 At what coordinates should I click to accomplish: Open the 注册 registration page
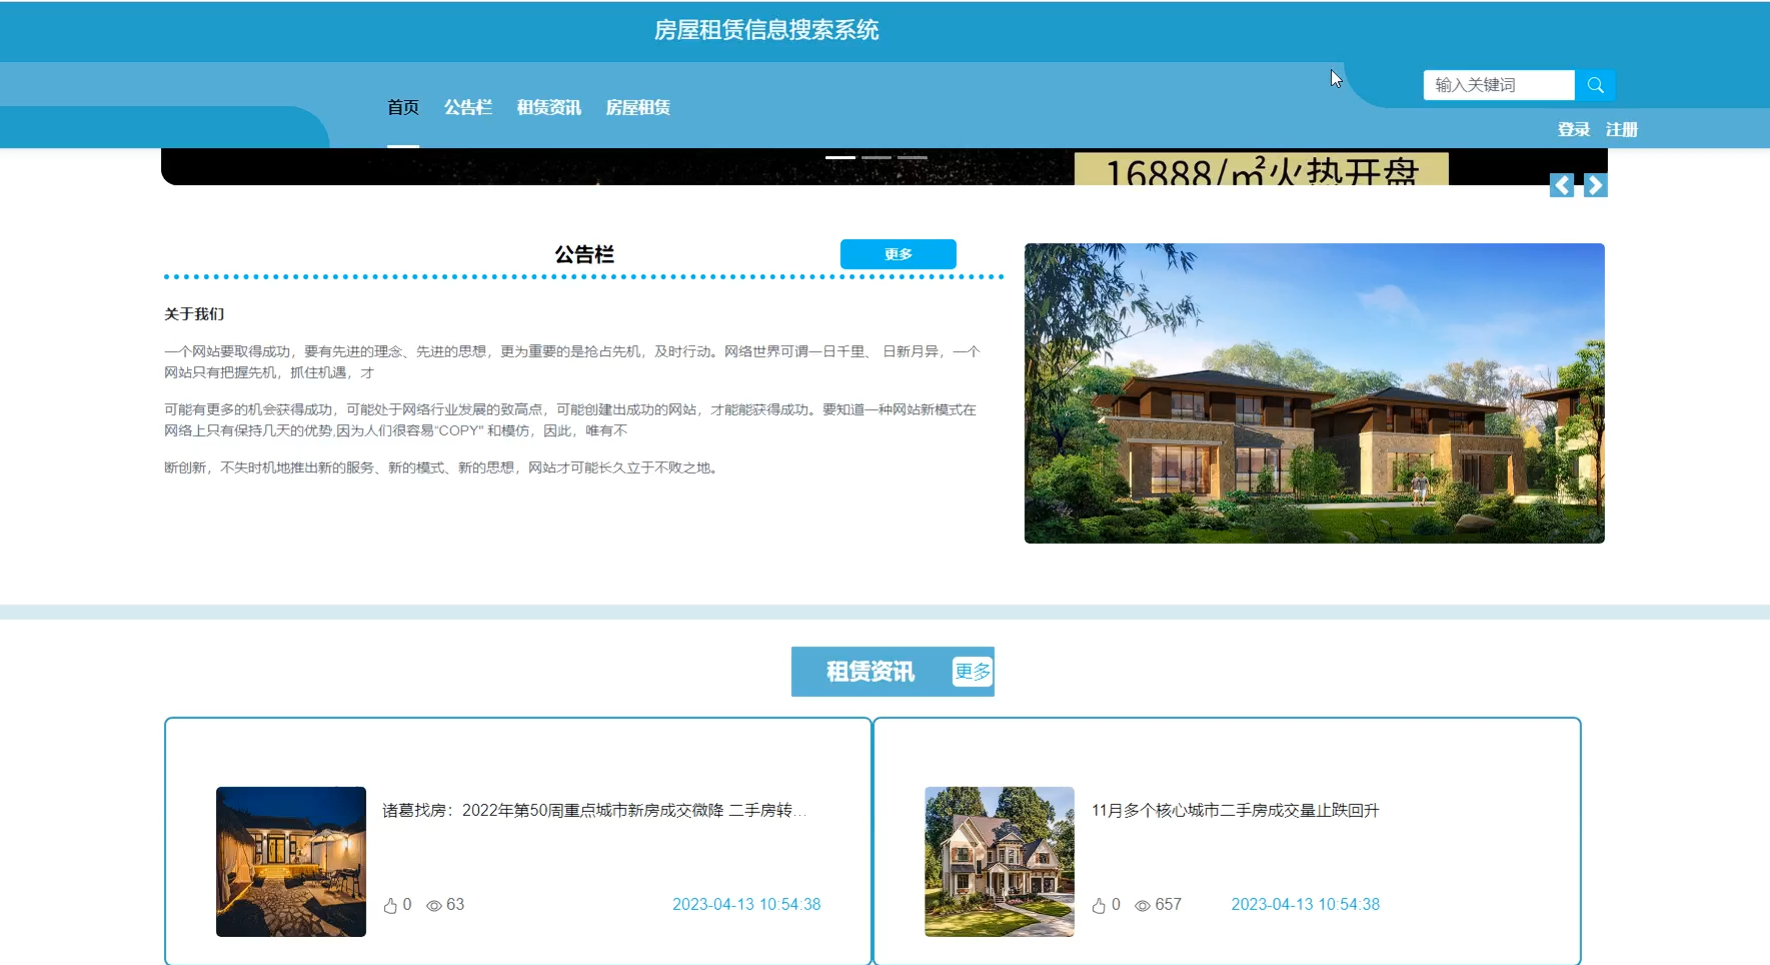[1621, 128]
